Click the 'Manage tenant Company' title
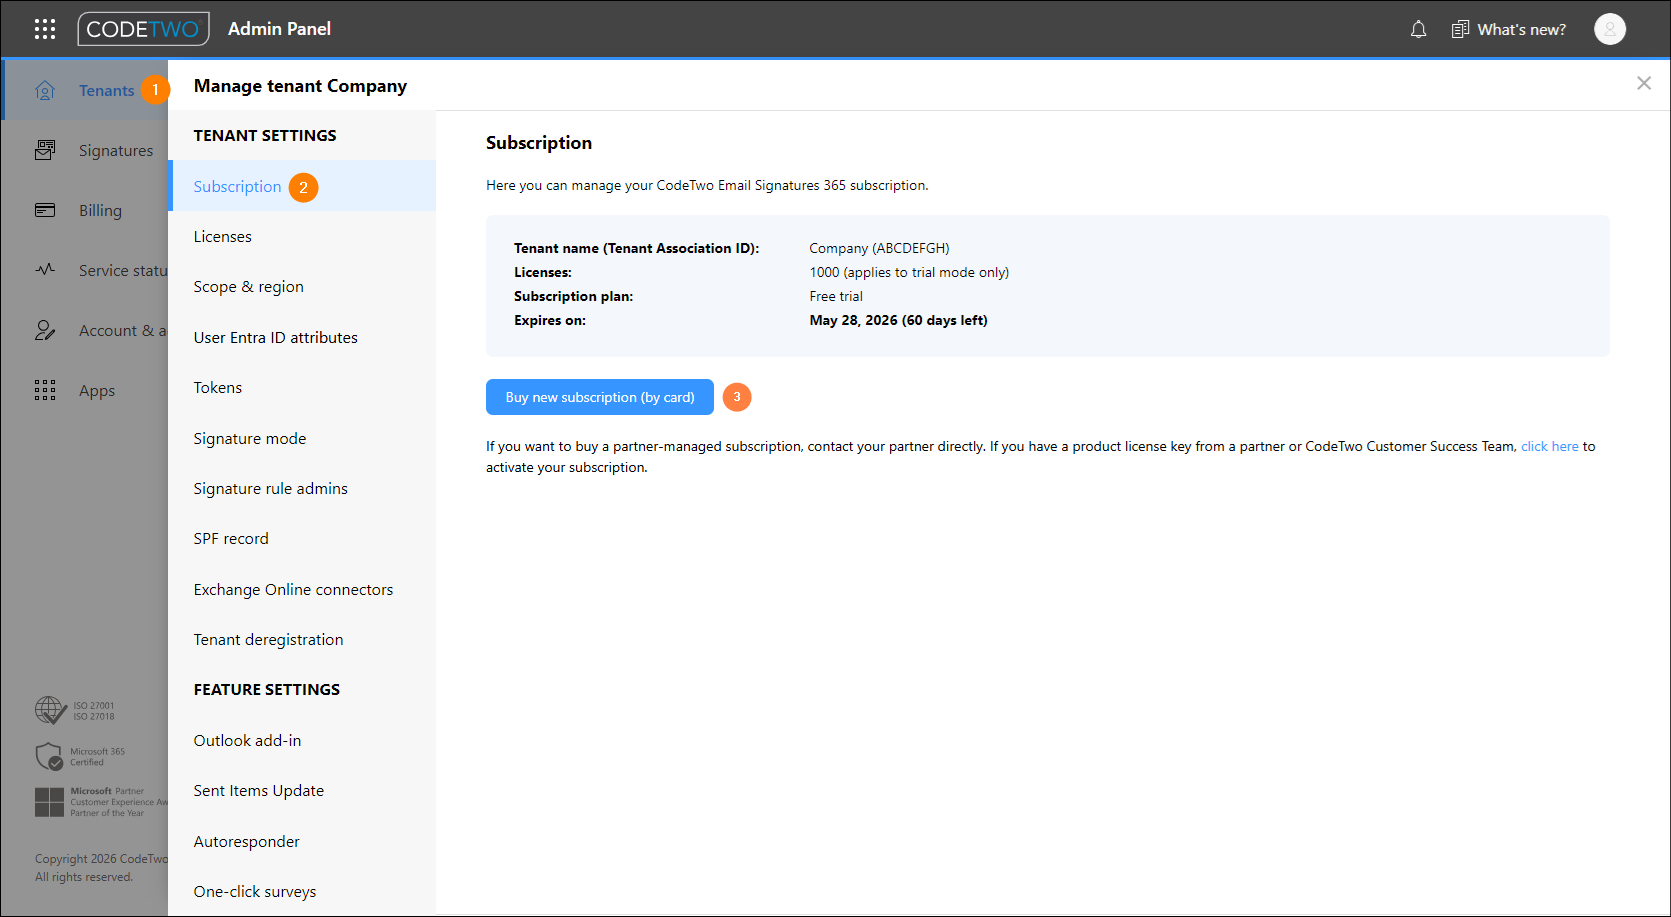1671x917 pixels. (300, 86)
